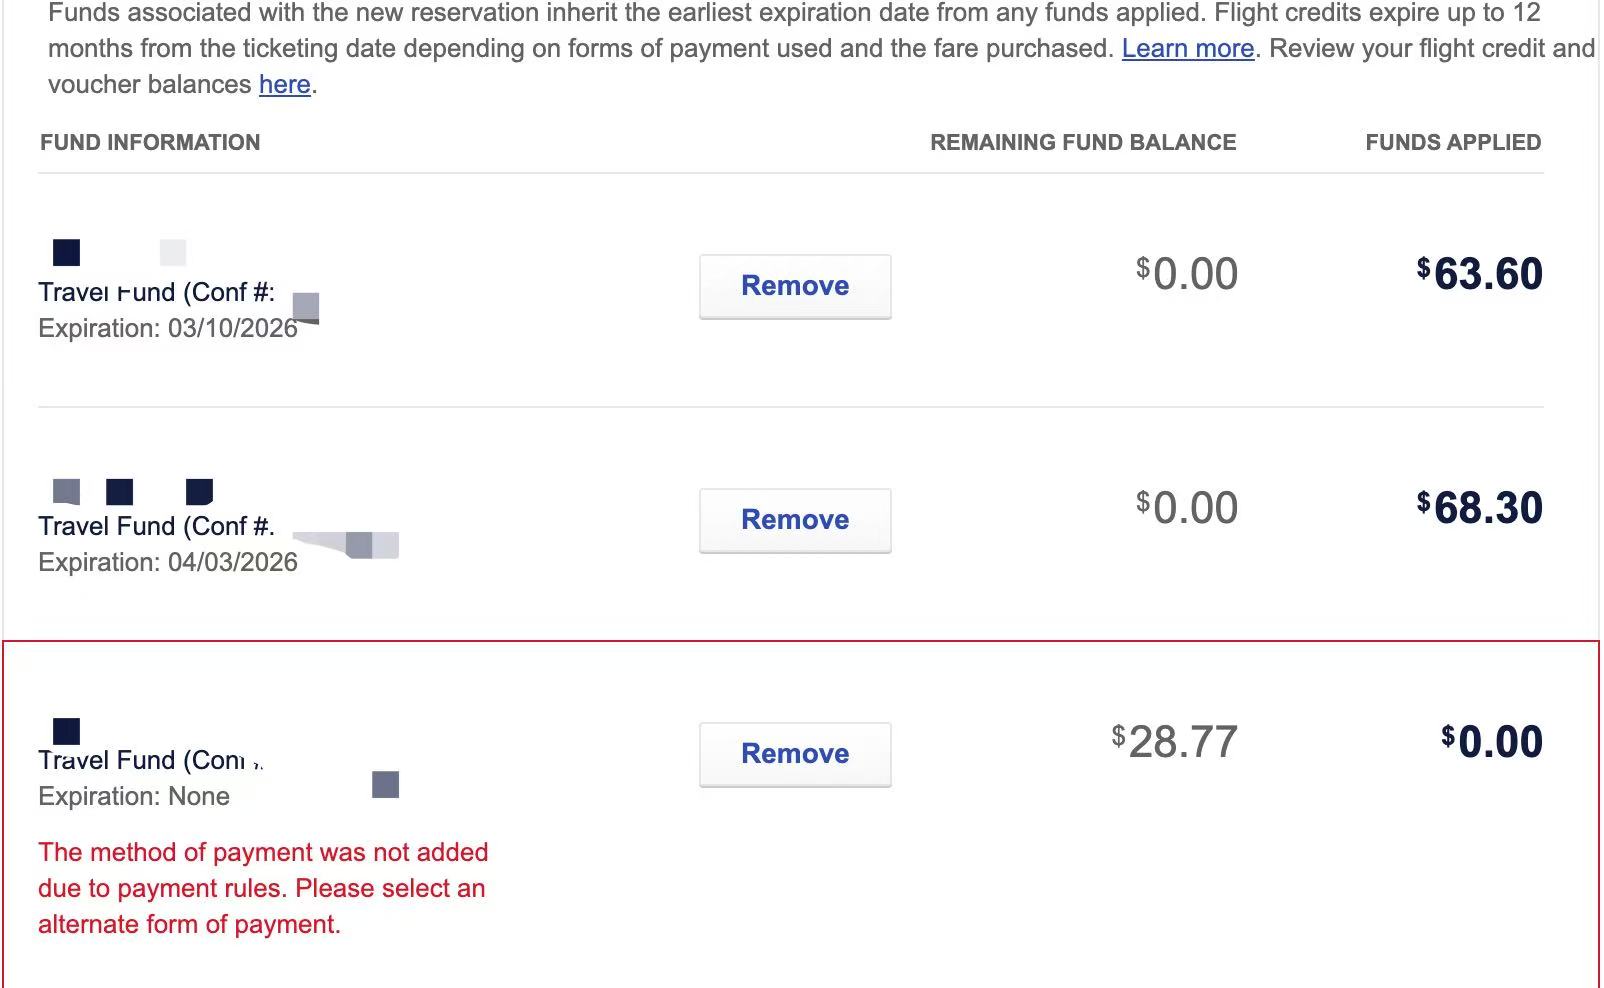Click the remaining balance of the 03/10/2026 fund
This screenshot has width=1604, height=988.
pyautogui.click(x=1187, y=274)
